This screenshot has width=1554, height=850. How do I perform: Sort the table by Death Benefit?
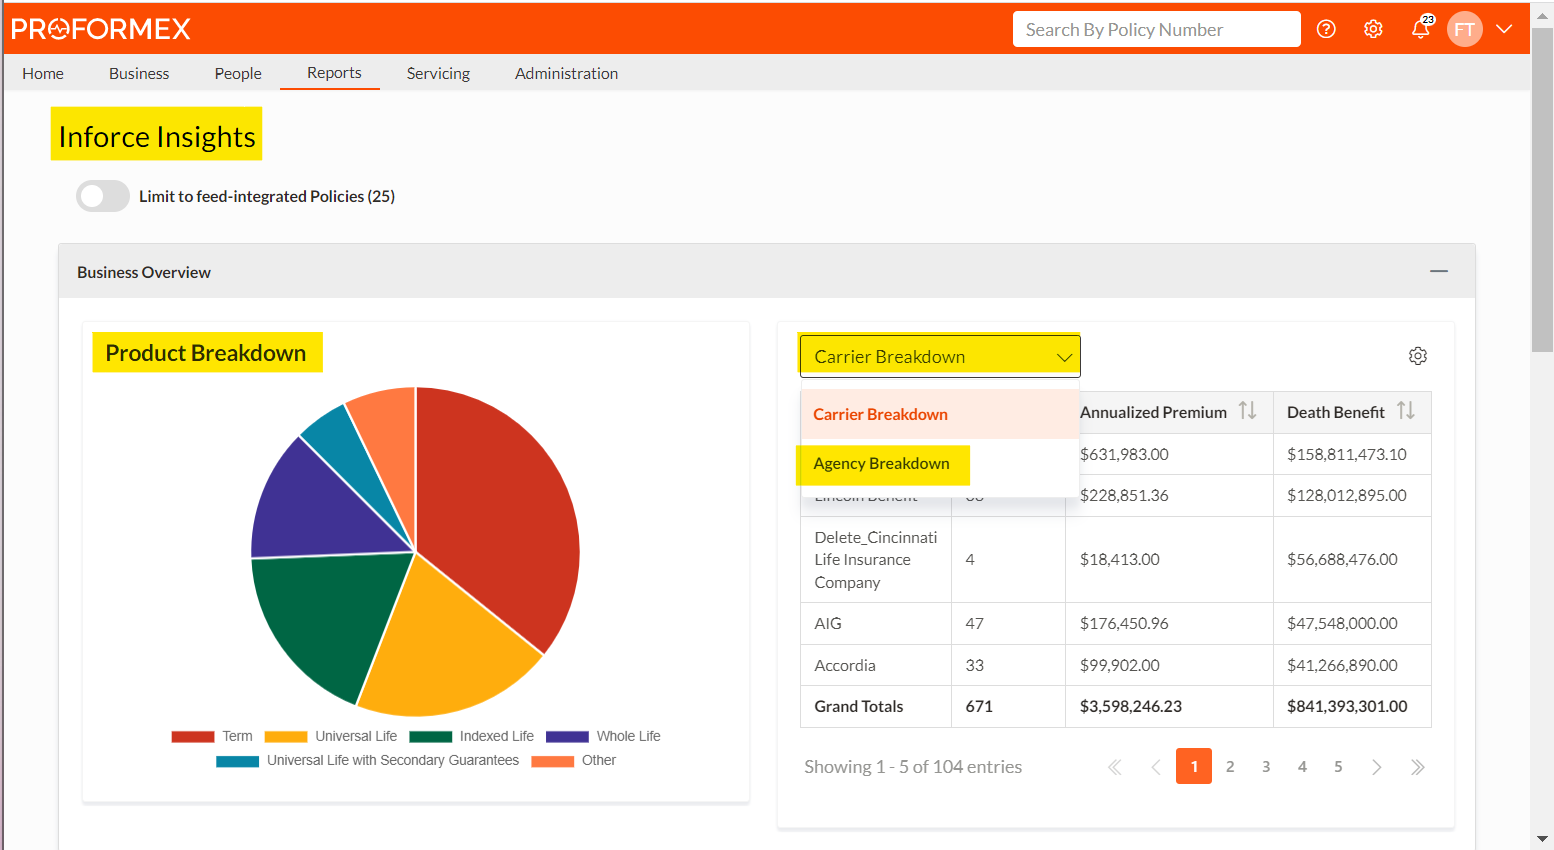point(1408,410)
